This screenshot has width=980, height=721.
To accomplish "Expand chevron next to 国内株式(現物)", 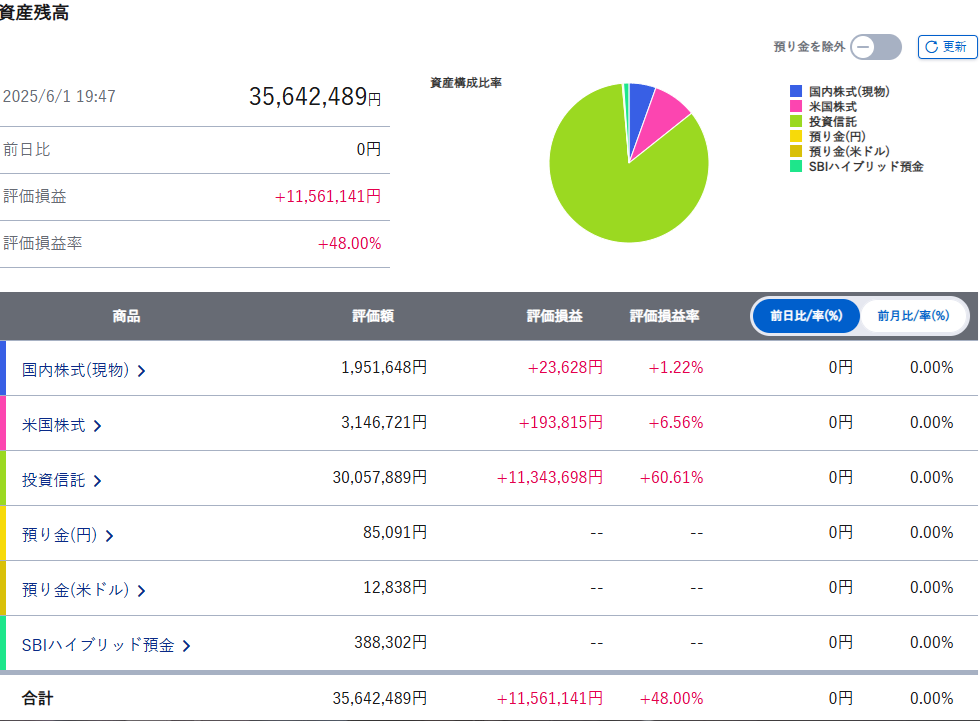I will click(x=141, y=371).
